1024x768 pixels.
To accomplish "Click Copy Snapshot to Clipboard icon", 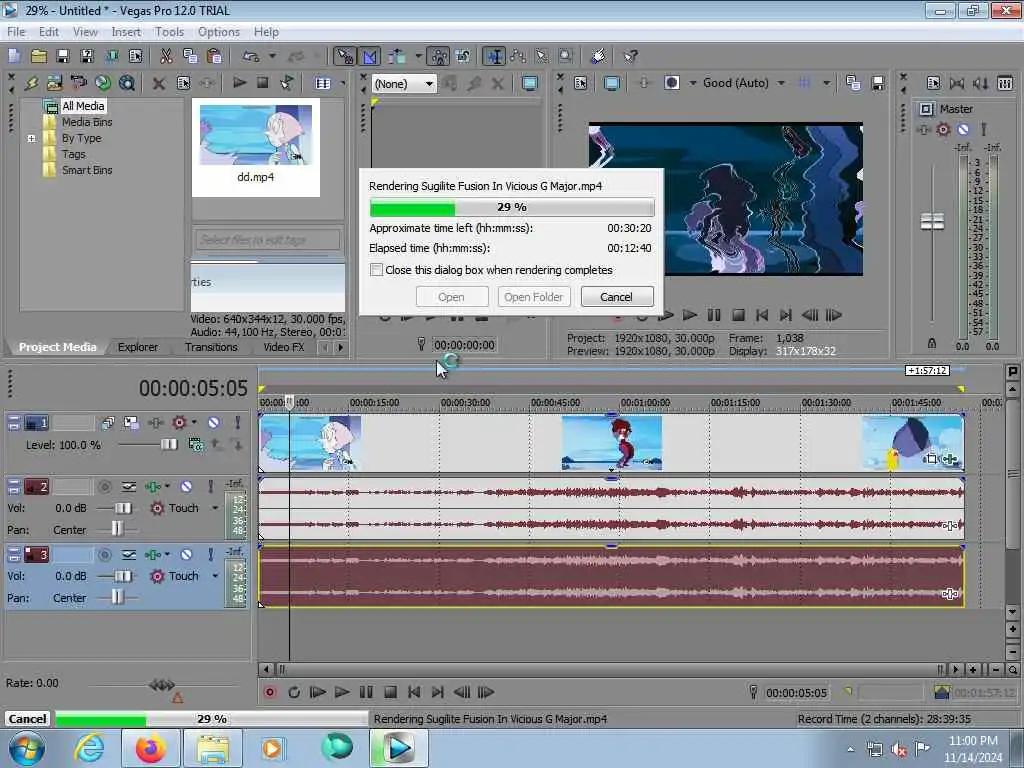I will (853, 83).
